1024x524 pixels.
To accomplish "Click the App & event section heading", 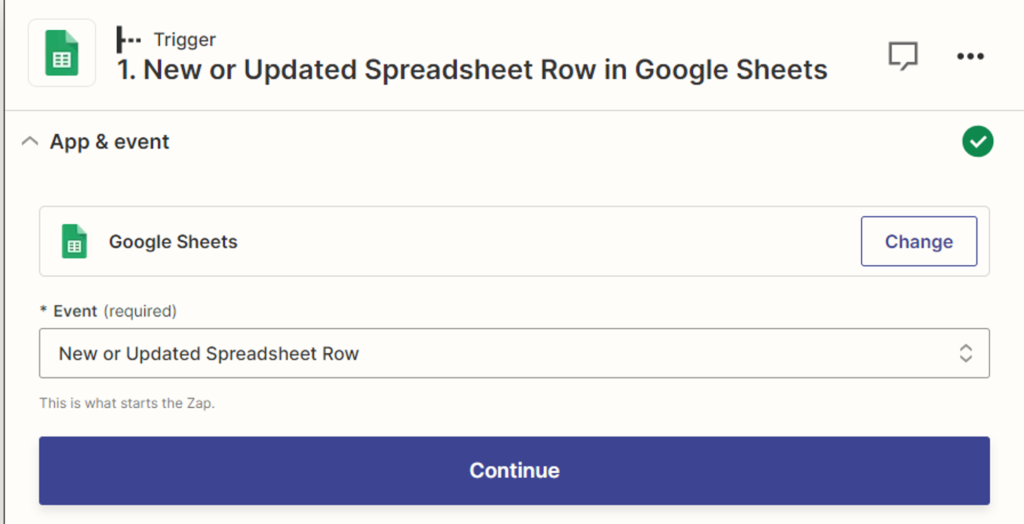I will tap(110, 142).
